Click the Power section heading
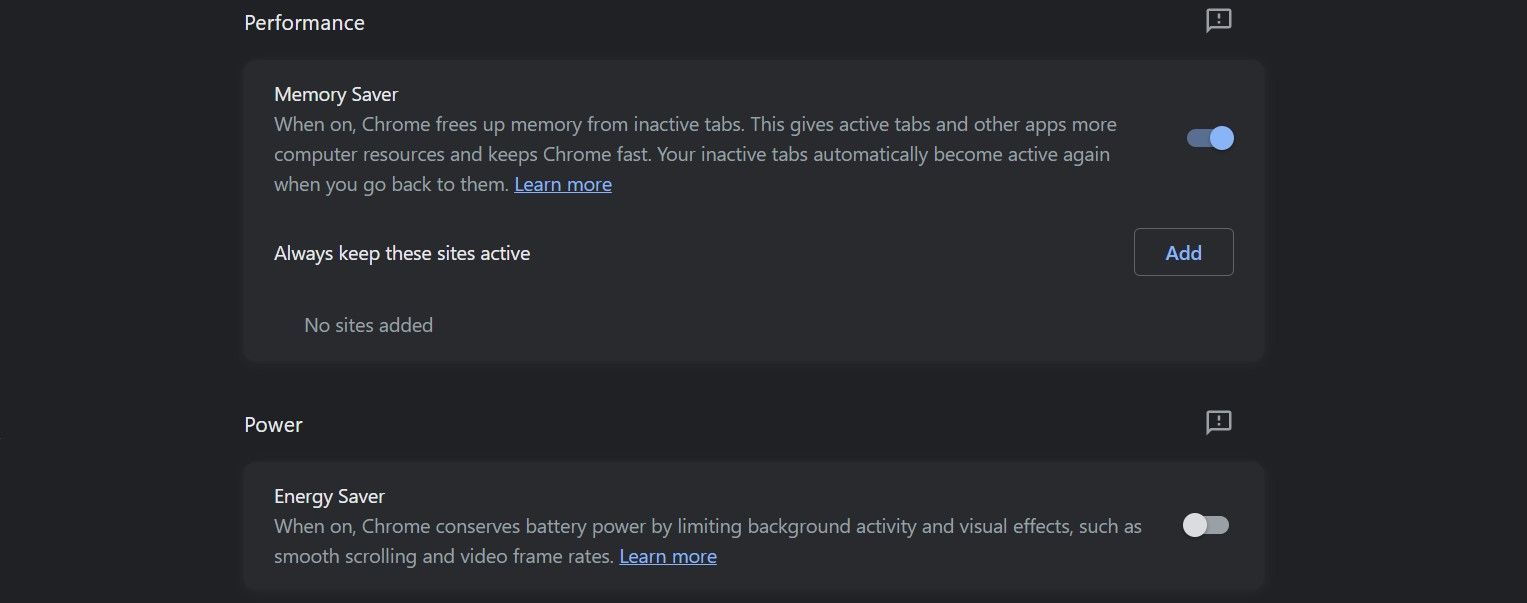This screenshot has height=603, width=1527. [273, 424]
